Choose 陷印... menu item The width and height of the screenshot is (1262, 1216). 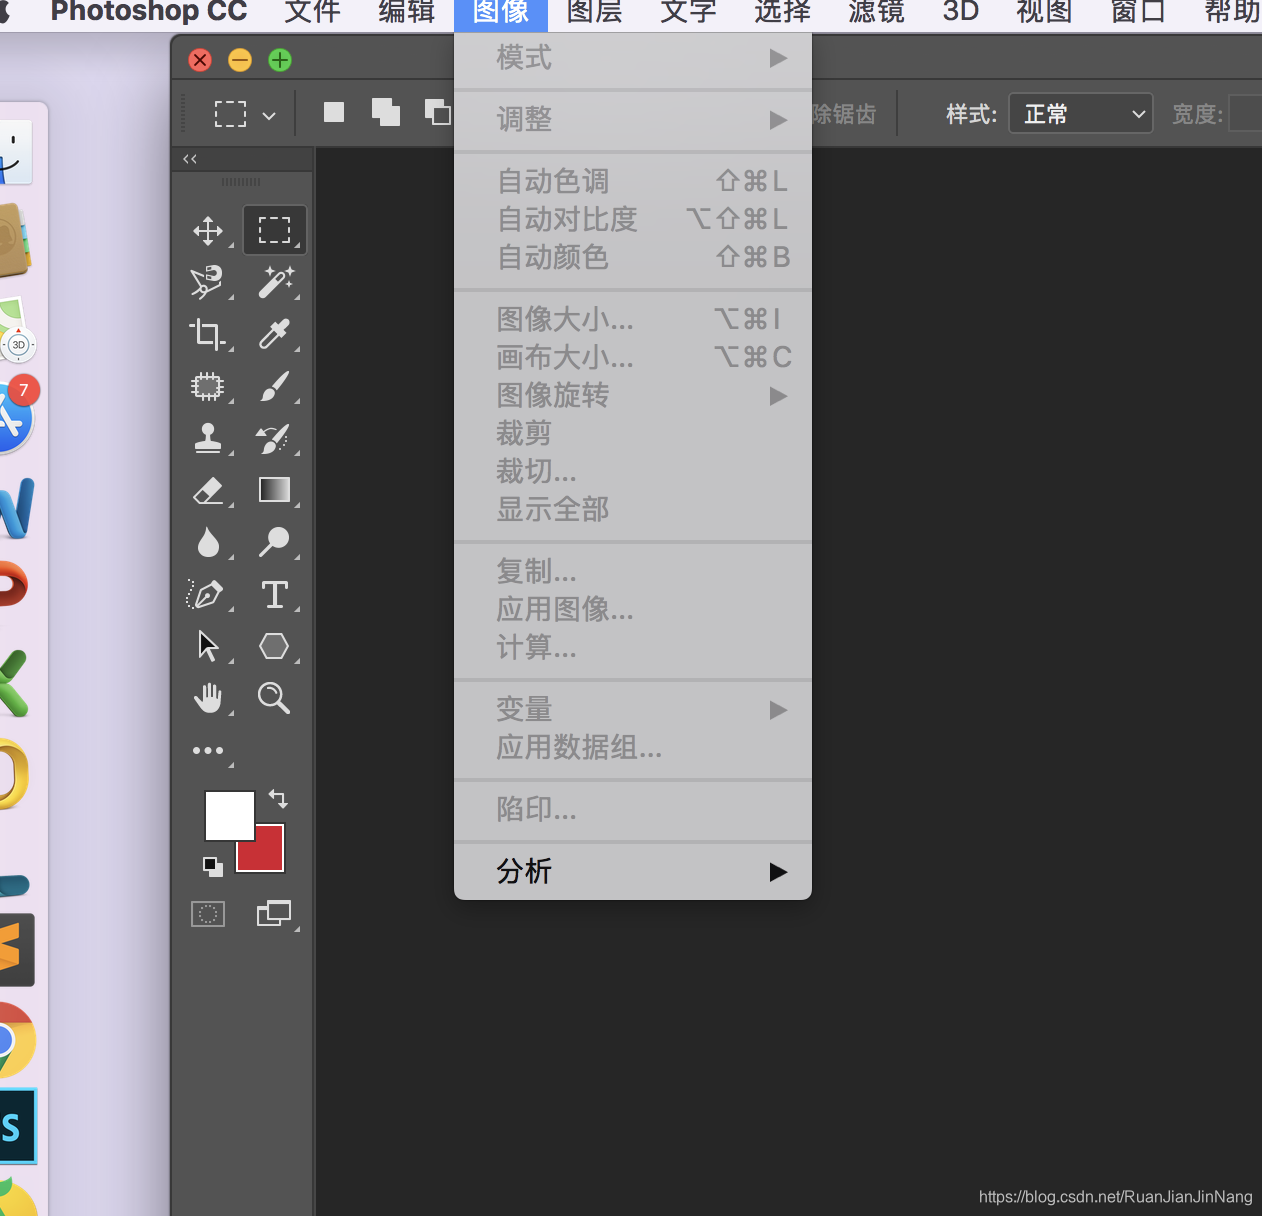tap(633, 810)
